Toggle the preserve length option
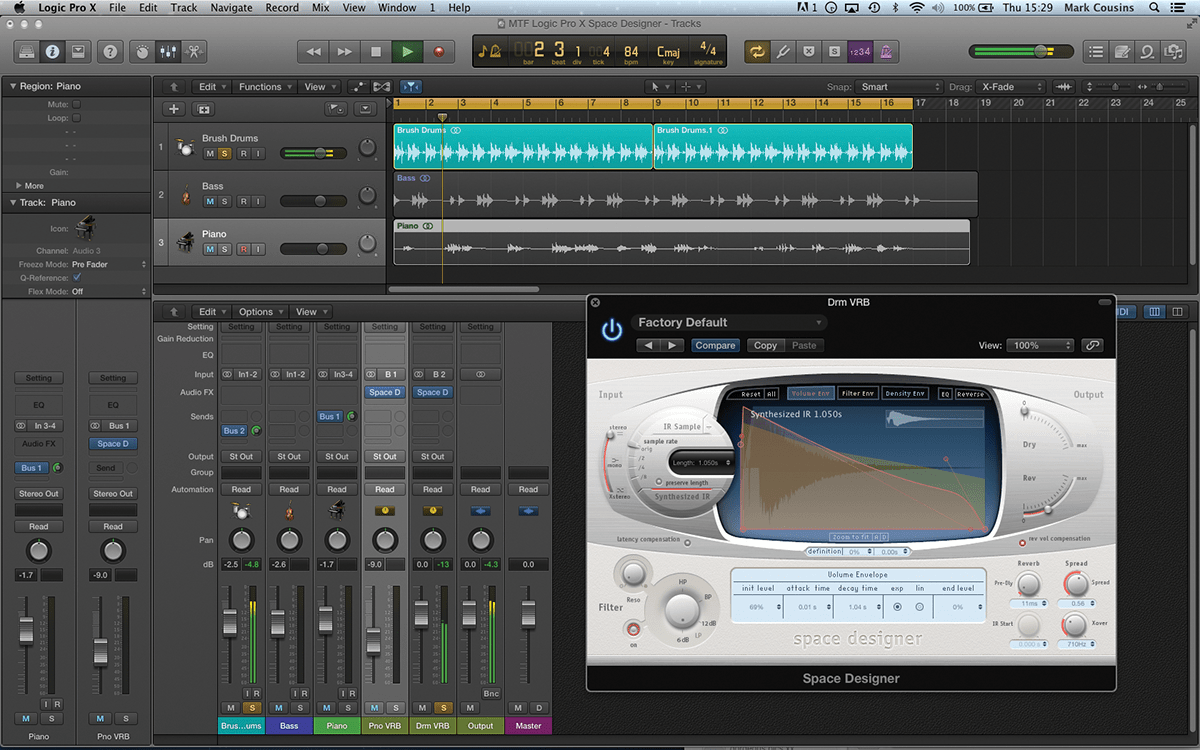Screen dimensions: 1200x750 coord(659,481)
